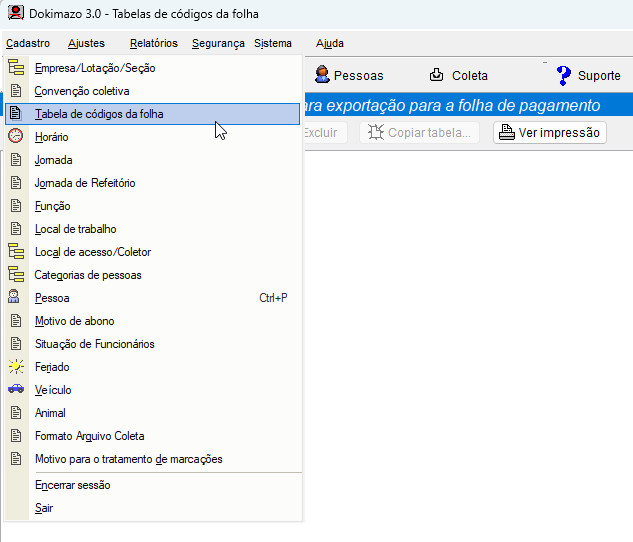Image resolution: width=633 pixels, height=542 pixels.
Task: Choose Jornada de Refeitório menu entry
Action: pyautogui.click(x=85, y=183)
